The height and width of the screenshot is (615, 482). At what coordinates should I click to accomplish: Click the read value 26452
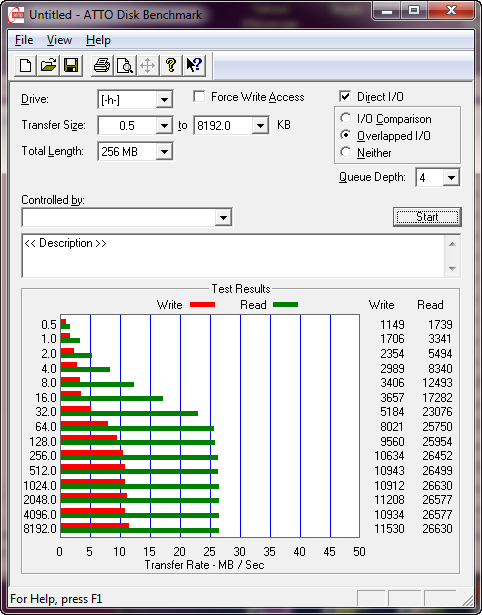[437, 456]
